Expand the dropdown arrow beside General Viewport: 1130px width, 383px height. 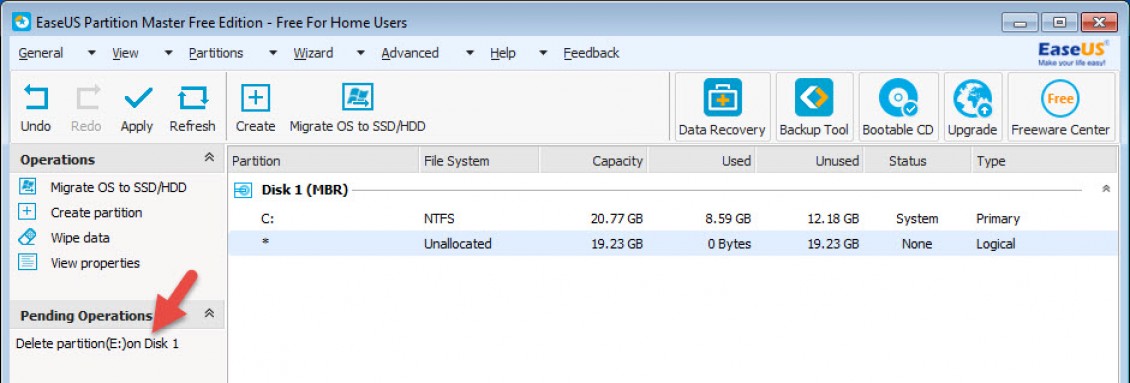click(92, 53)
